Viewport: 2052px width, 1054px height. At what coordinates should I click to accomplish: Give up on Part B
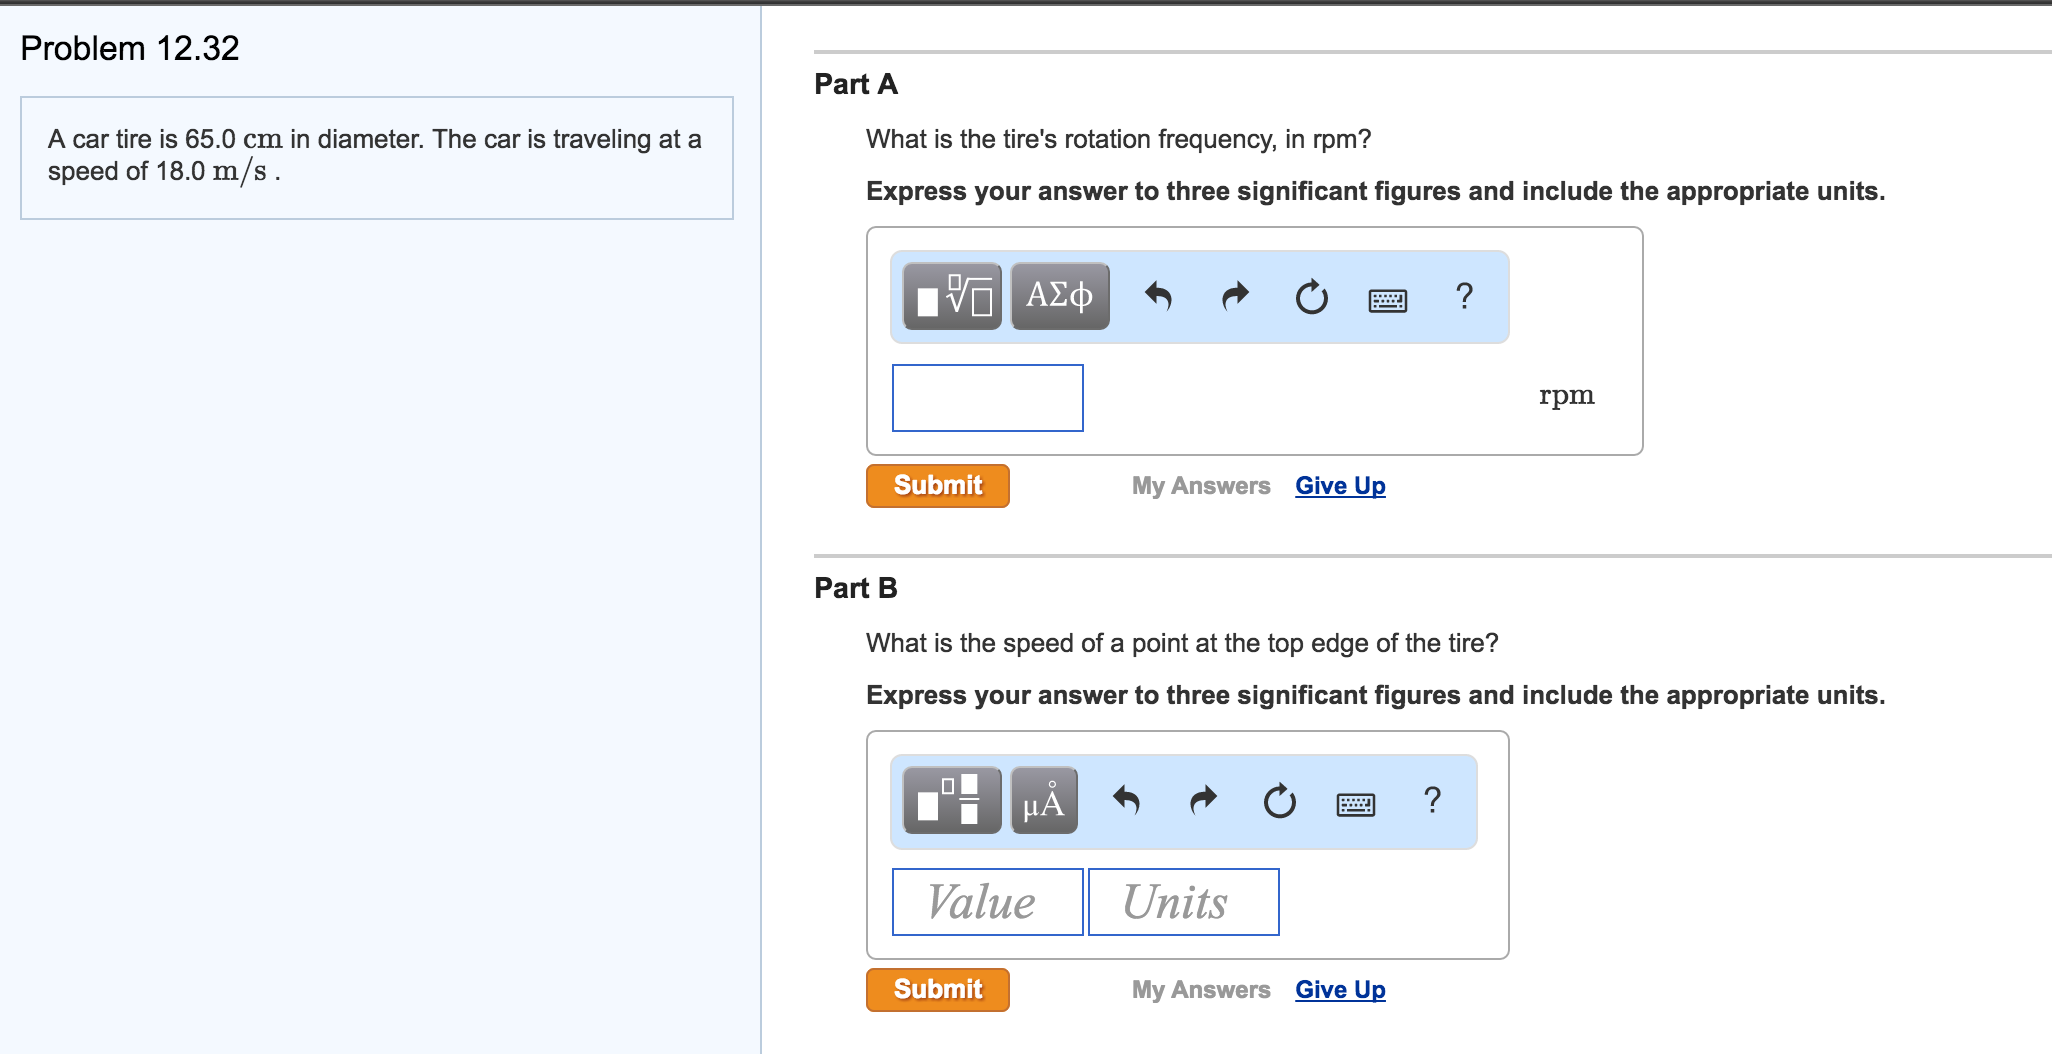(x=1339, y=989)
